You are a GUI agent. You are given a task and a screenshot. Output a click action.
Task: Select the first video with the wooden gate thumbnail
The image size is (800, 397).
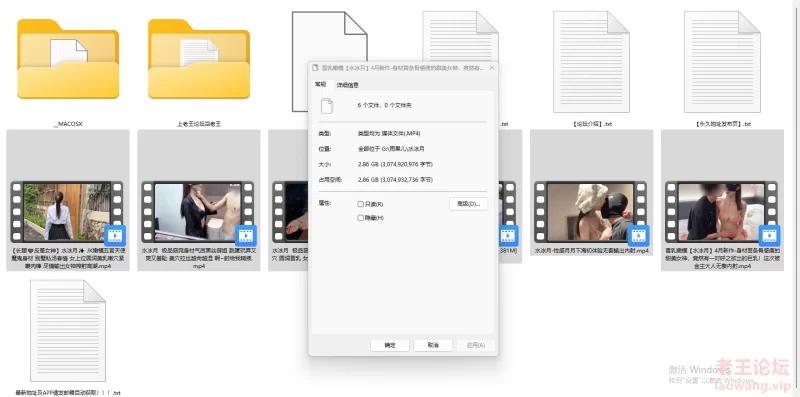[68, 200]
